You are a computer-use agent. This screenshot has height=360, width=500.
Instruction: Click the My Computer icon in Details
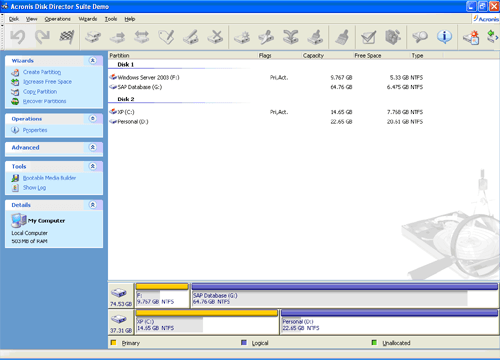tap(19, 220)
